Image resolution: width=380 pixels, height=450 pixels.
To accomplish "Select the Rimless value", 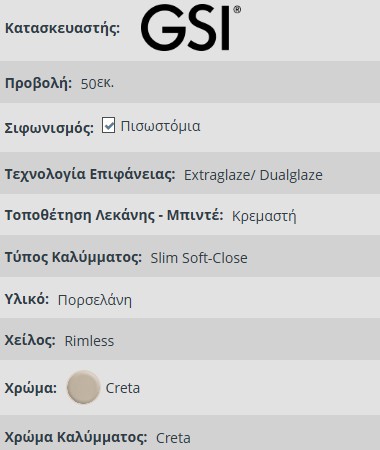I will (x=89, y=341).
